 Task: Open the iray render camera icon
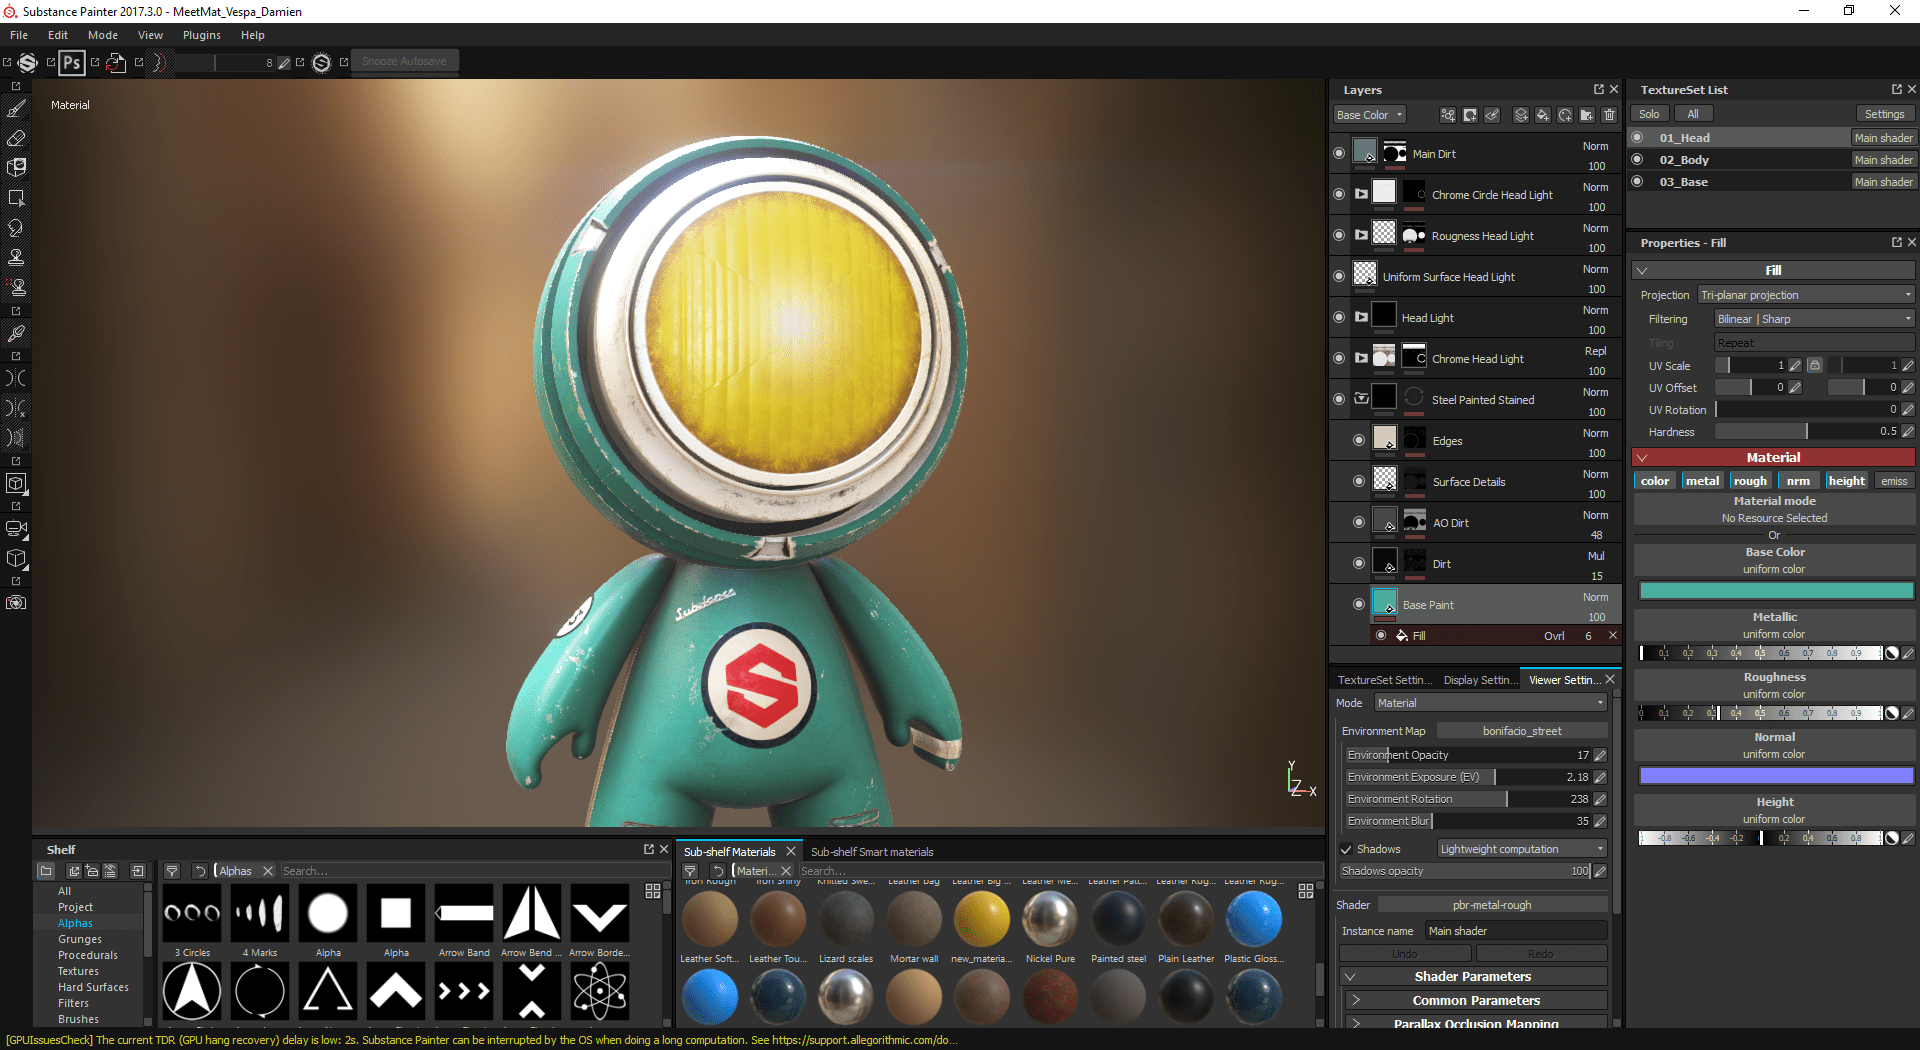[x=16, y=603]
